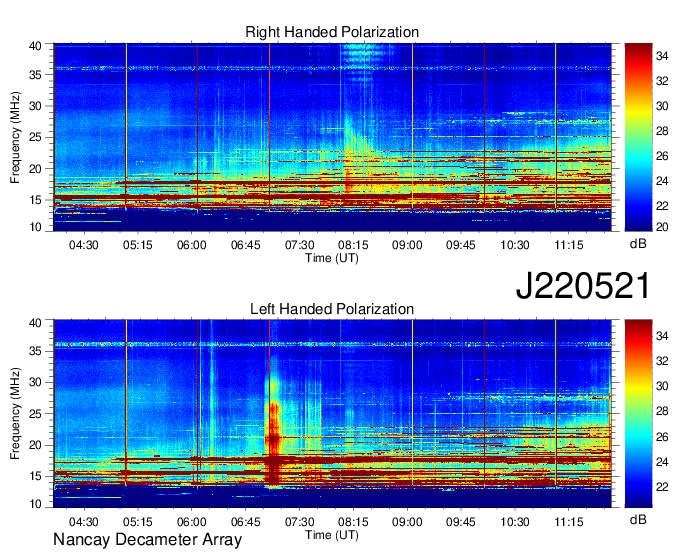This screenshot has width=680, height=552.
Task: Click the 26 dB label on the bottom colorbar
Action: [x=662, y=437]
